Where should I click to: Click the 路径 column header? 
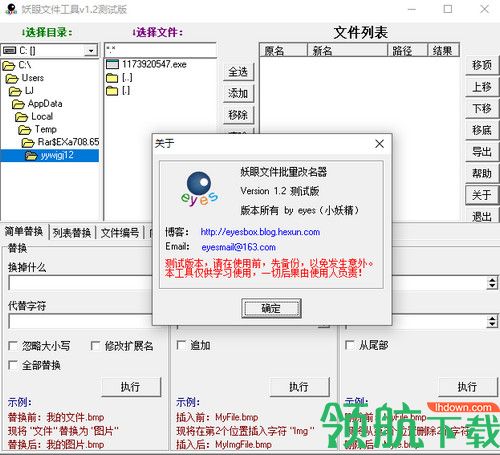coord(407,50)
